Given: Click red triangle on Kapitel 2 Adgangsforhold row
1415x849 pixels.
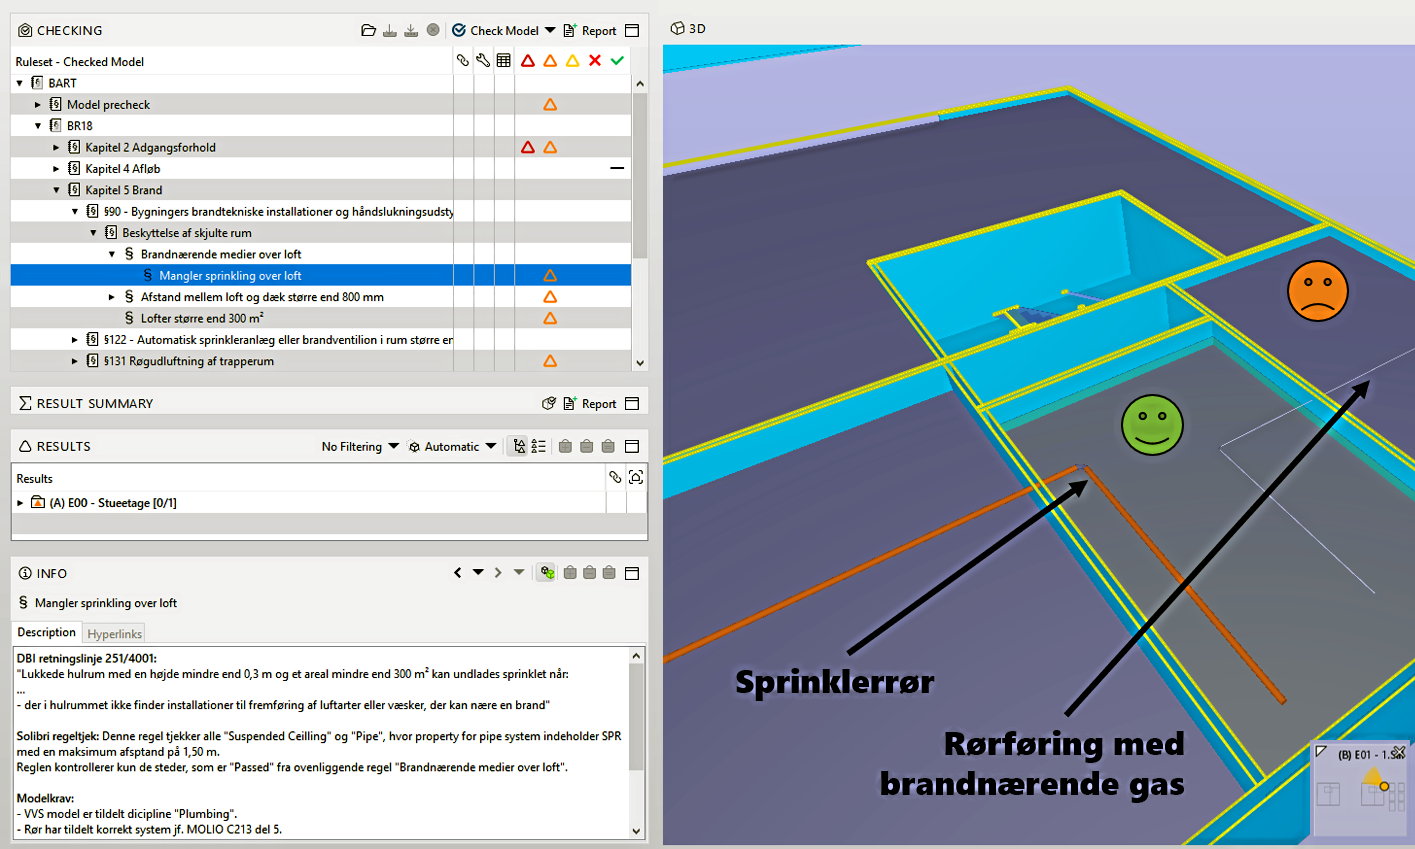Looking at the screenshot, I should click(x=528, y=147).
